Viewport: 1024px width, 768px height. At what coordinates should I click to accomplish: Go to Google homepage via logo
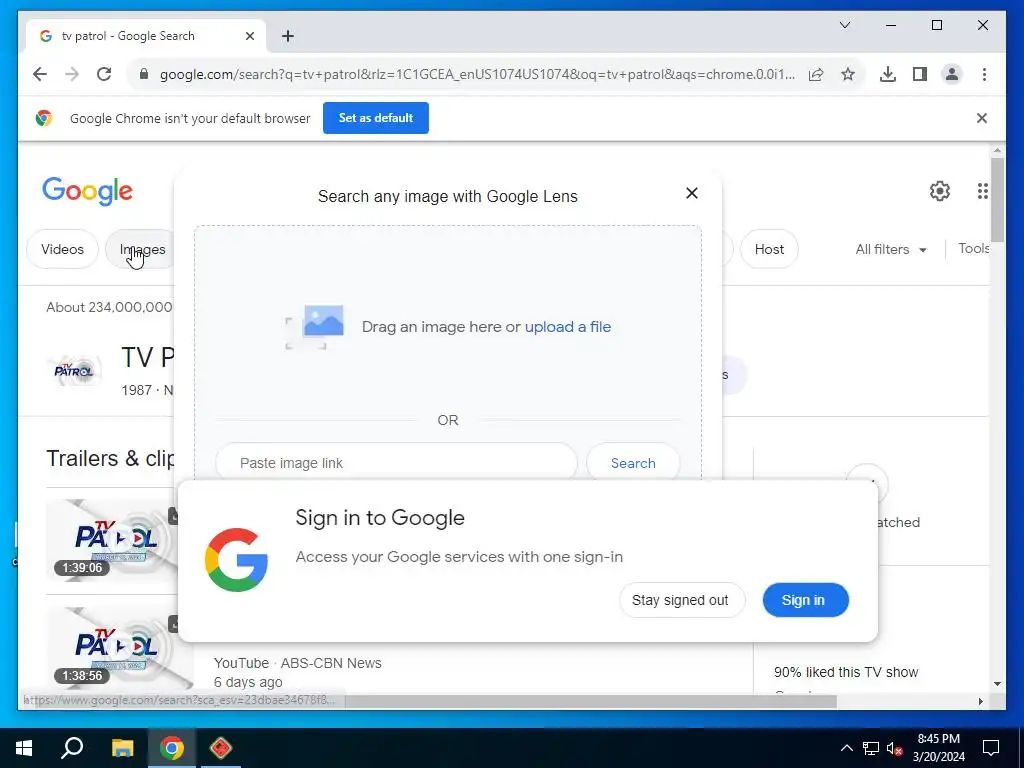click(87, 191)
